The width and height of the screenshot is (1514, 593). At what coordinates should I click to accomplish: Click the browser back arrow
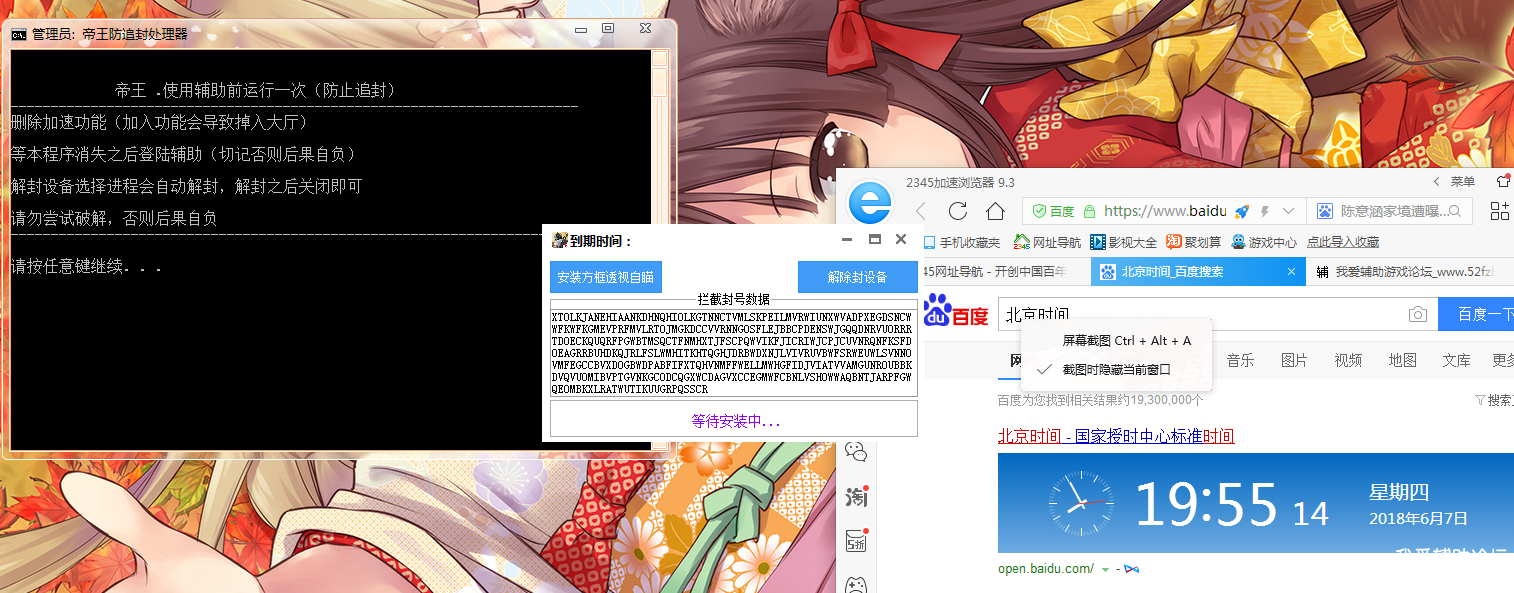(x=921, y=211)
